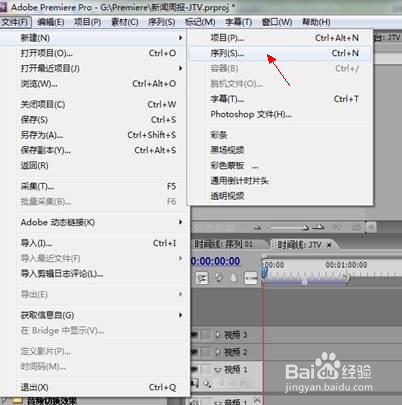The image size is (402, 405).
Task: Open the 项目(P) menu in the menu bar
Action: 88,22
